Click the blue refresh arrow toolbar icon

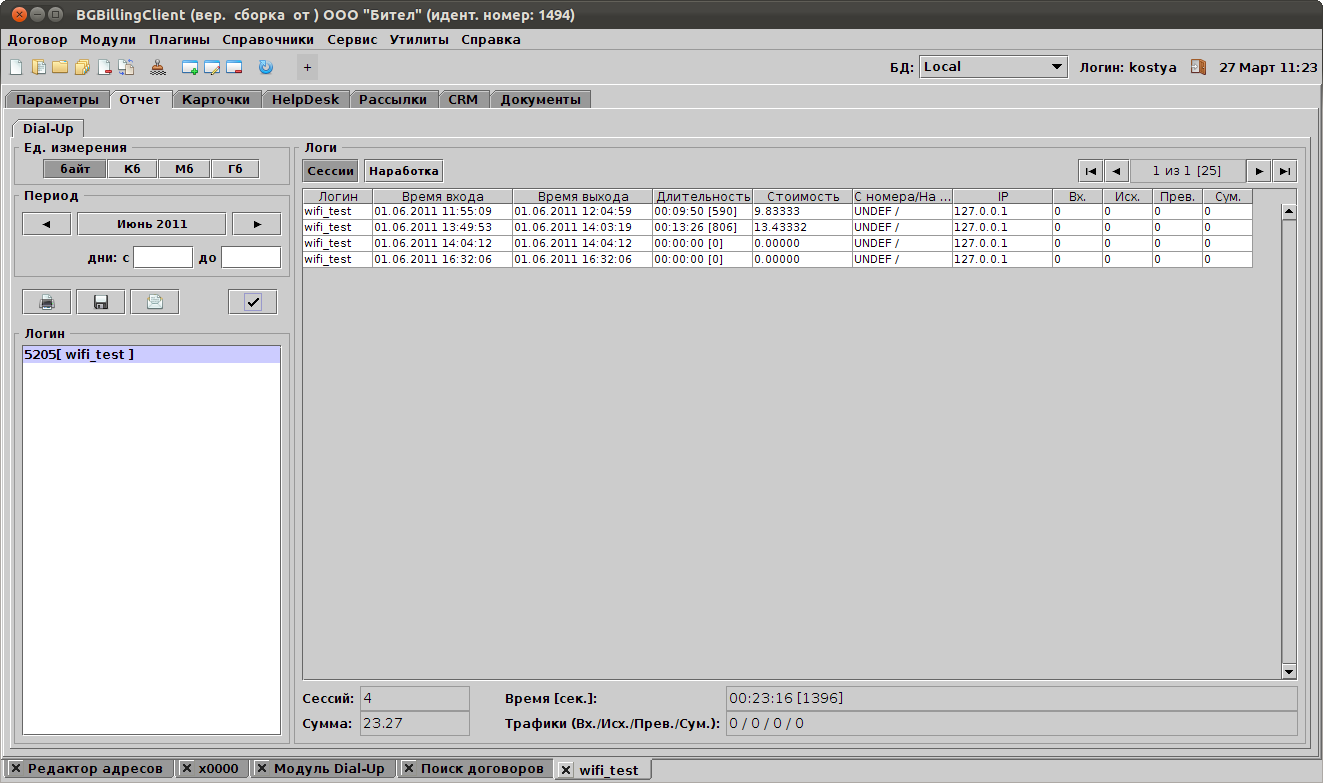265,68
